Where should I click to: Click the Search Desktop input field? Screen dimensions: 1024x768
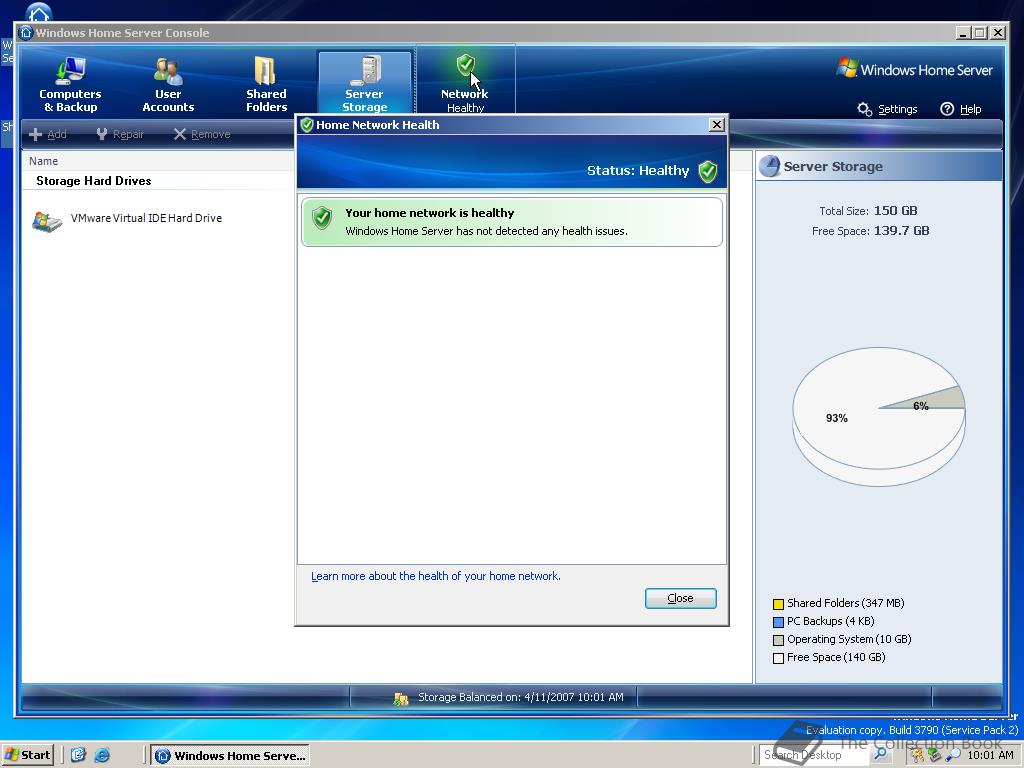point(814,755)
